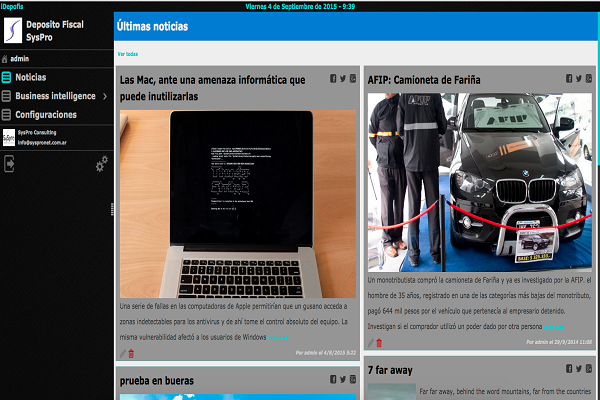This screenshot has height=400, width=600.
Task: Click the Business intelligence menu list icon
Action: pyautogui.click(x=6, y=96)
